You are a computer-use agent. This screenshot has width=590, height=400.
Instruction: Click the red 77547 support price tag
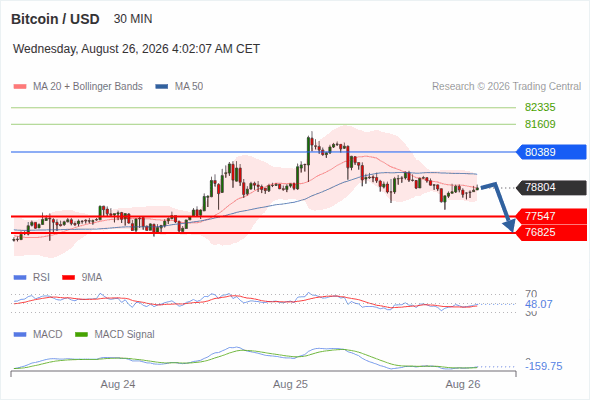point(551,216)
